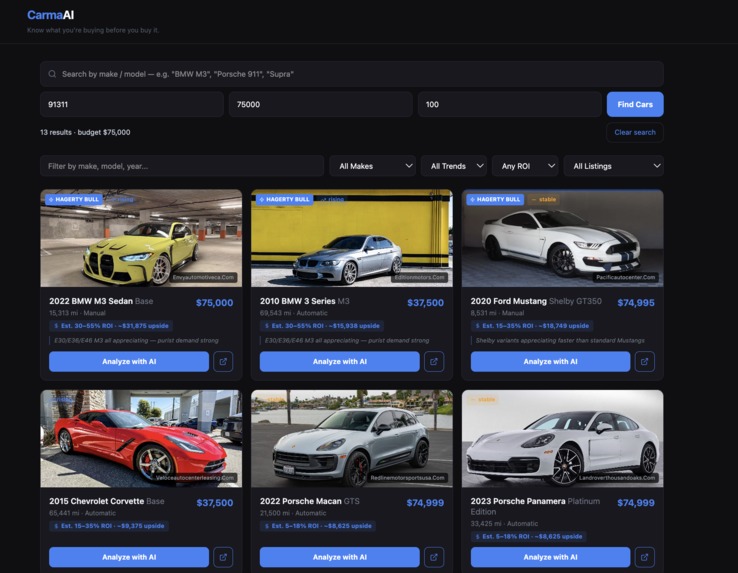Analyze the 2010 BMW 3 Series with AI

(x=340, y=362)
